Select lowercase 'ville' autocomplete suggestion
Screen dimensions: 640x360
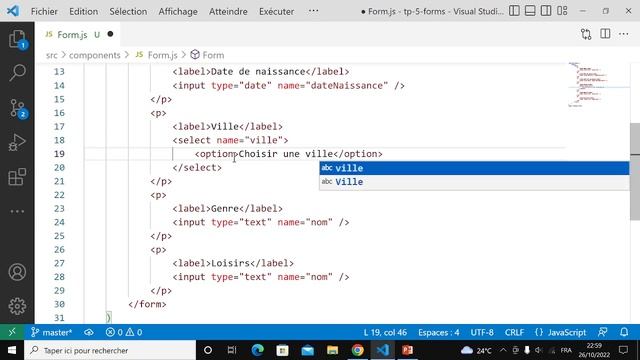click(x=474, y=168)
